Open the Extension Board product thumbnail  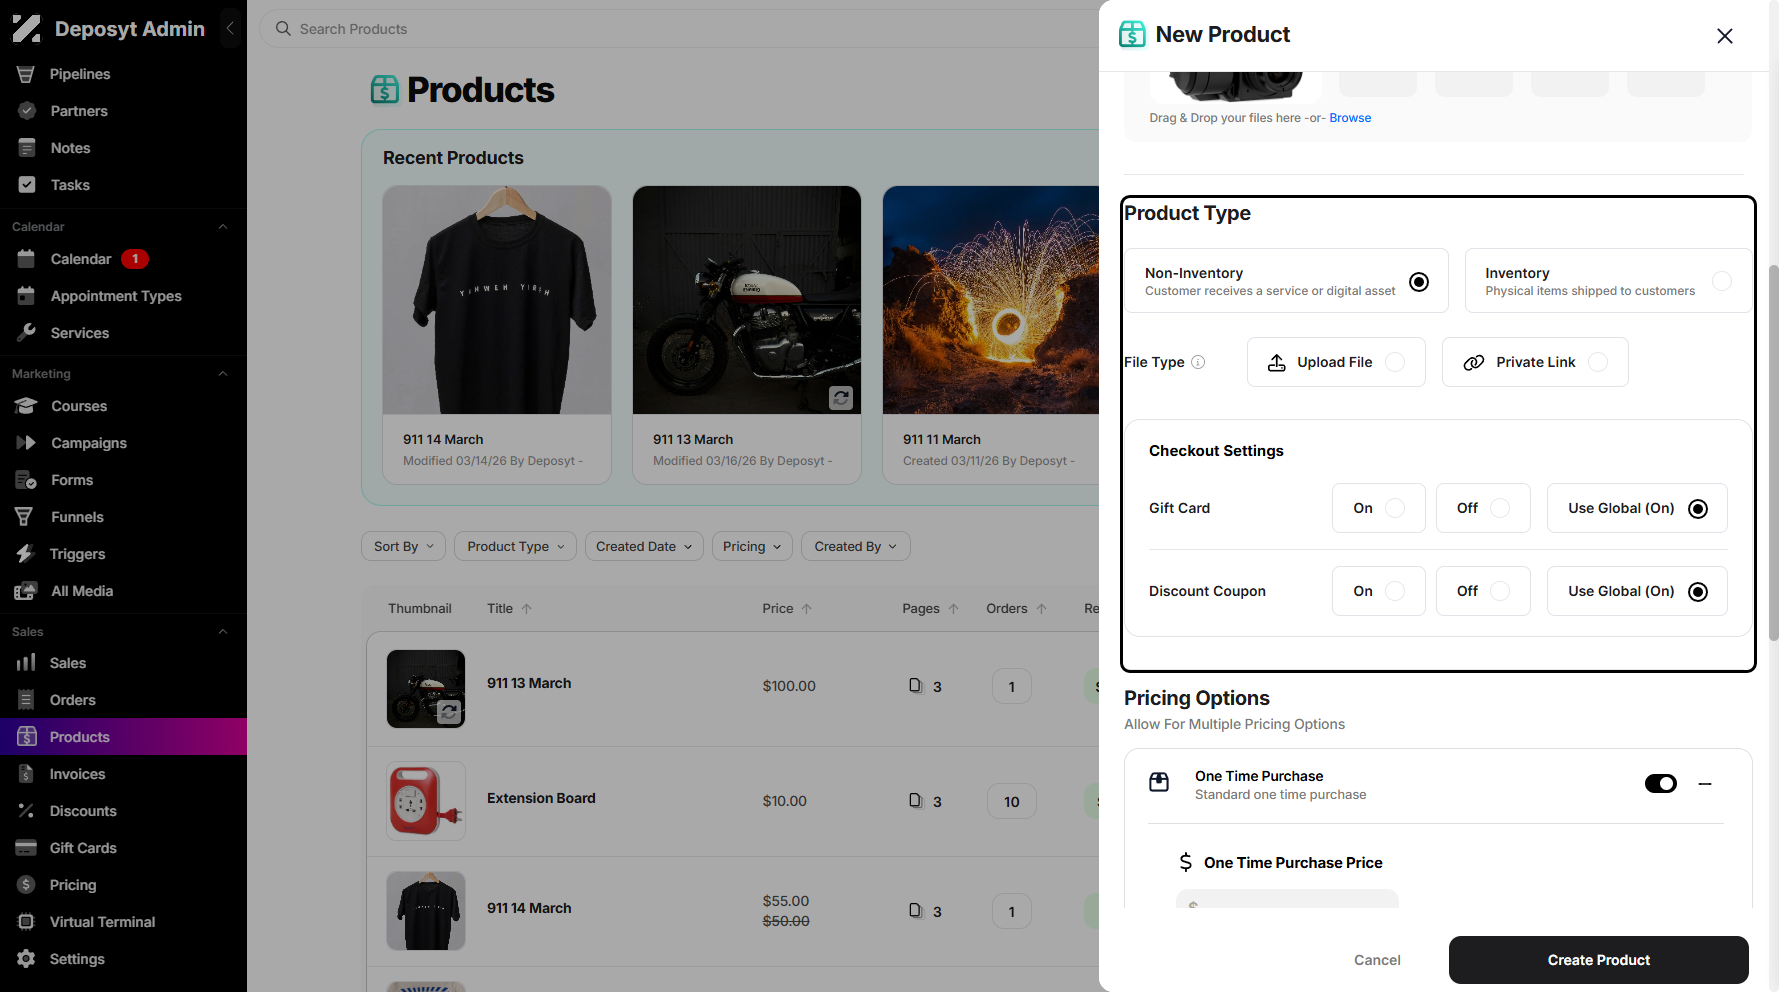(426, 801)
